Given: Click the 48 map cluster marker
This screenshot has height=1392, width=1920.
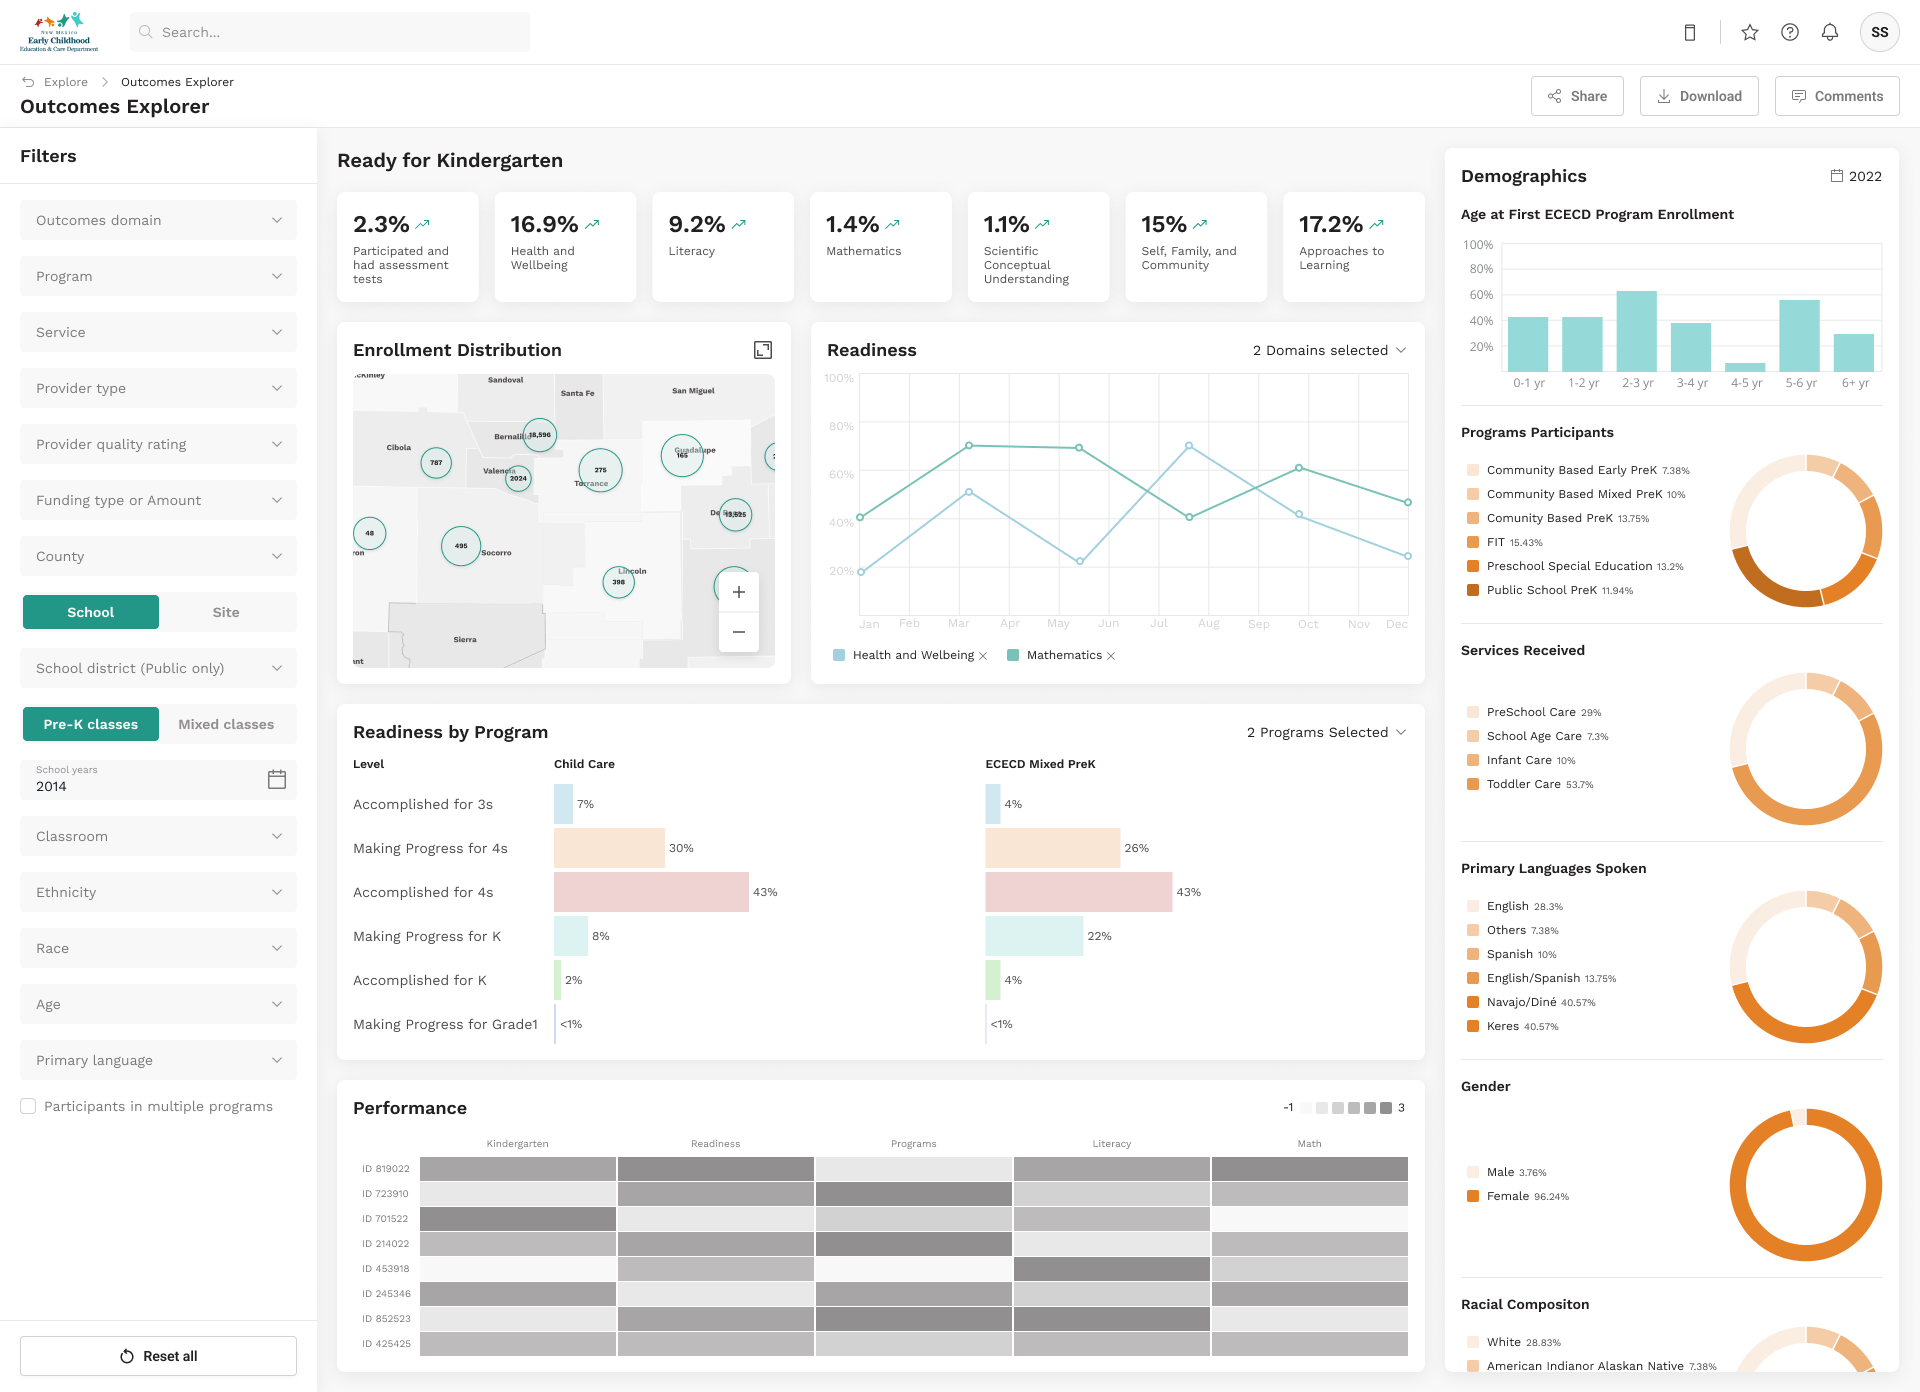Looking at the screenshot, I should click(x=370, y=533).
